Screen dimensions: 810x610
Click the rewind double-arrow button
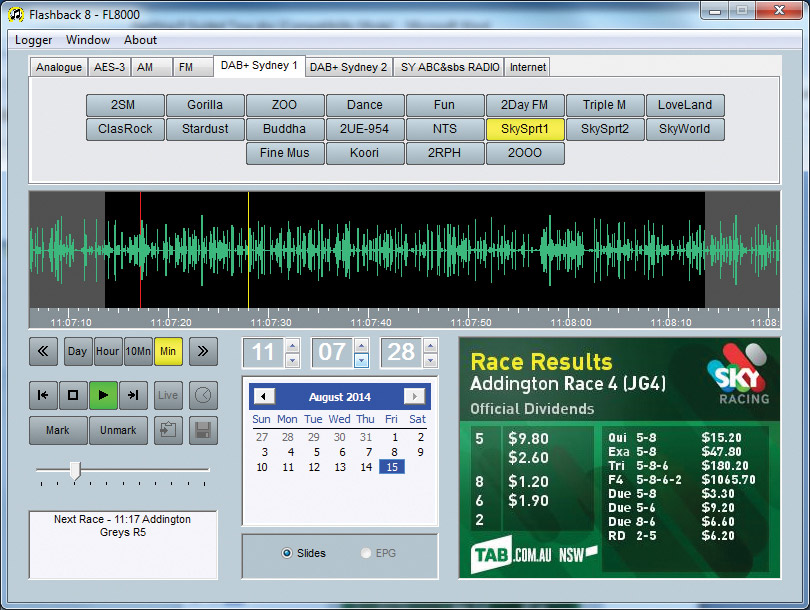(x=43, y=351)
